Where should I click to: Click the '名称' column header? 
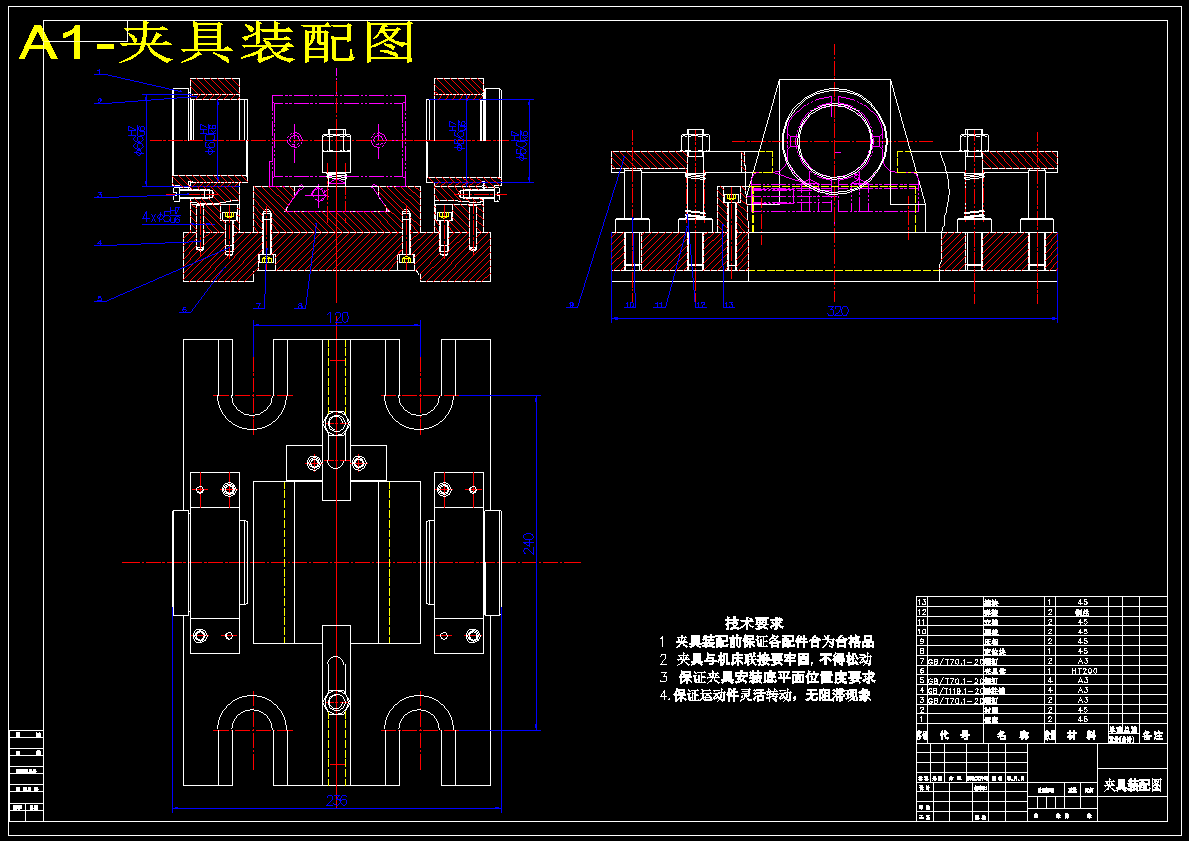1011,735
